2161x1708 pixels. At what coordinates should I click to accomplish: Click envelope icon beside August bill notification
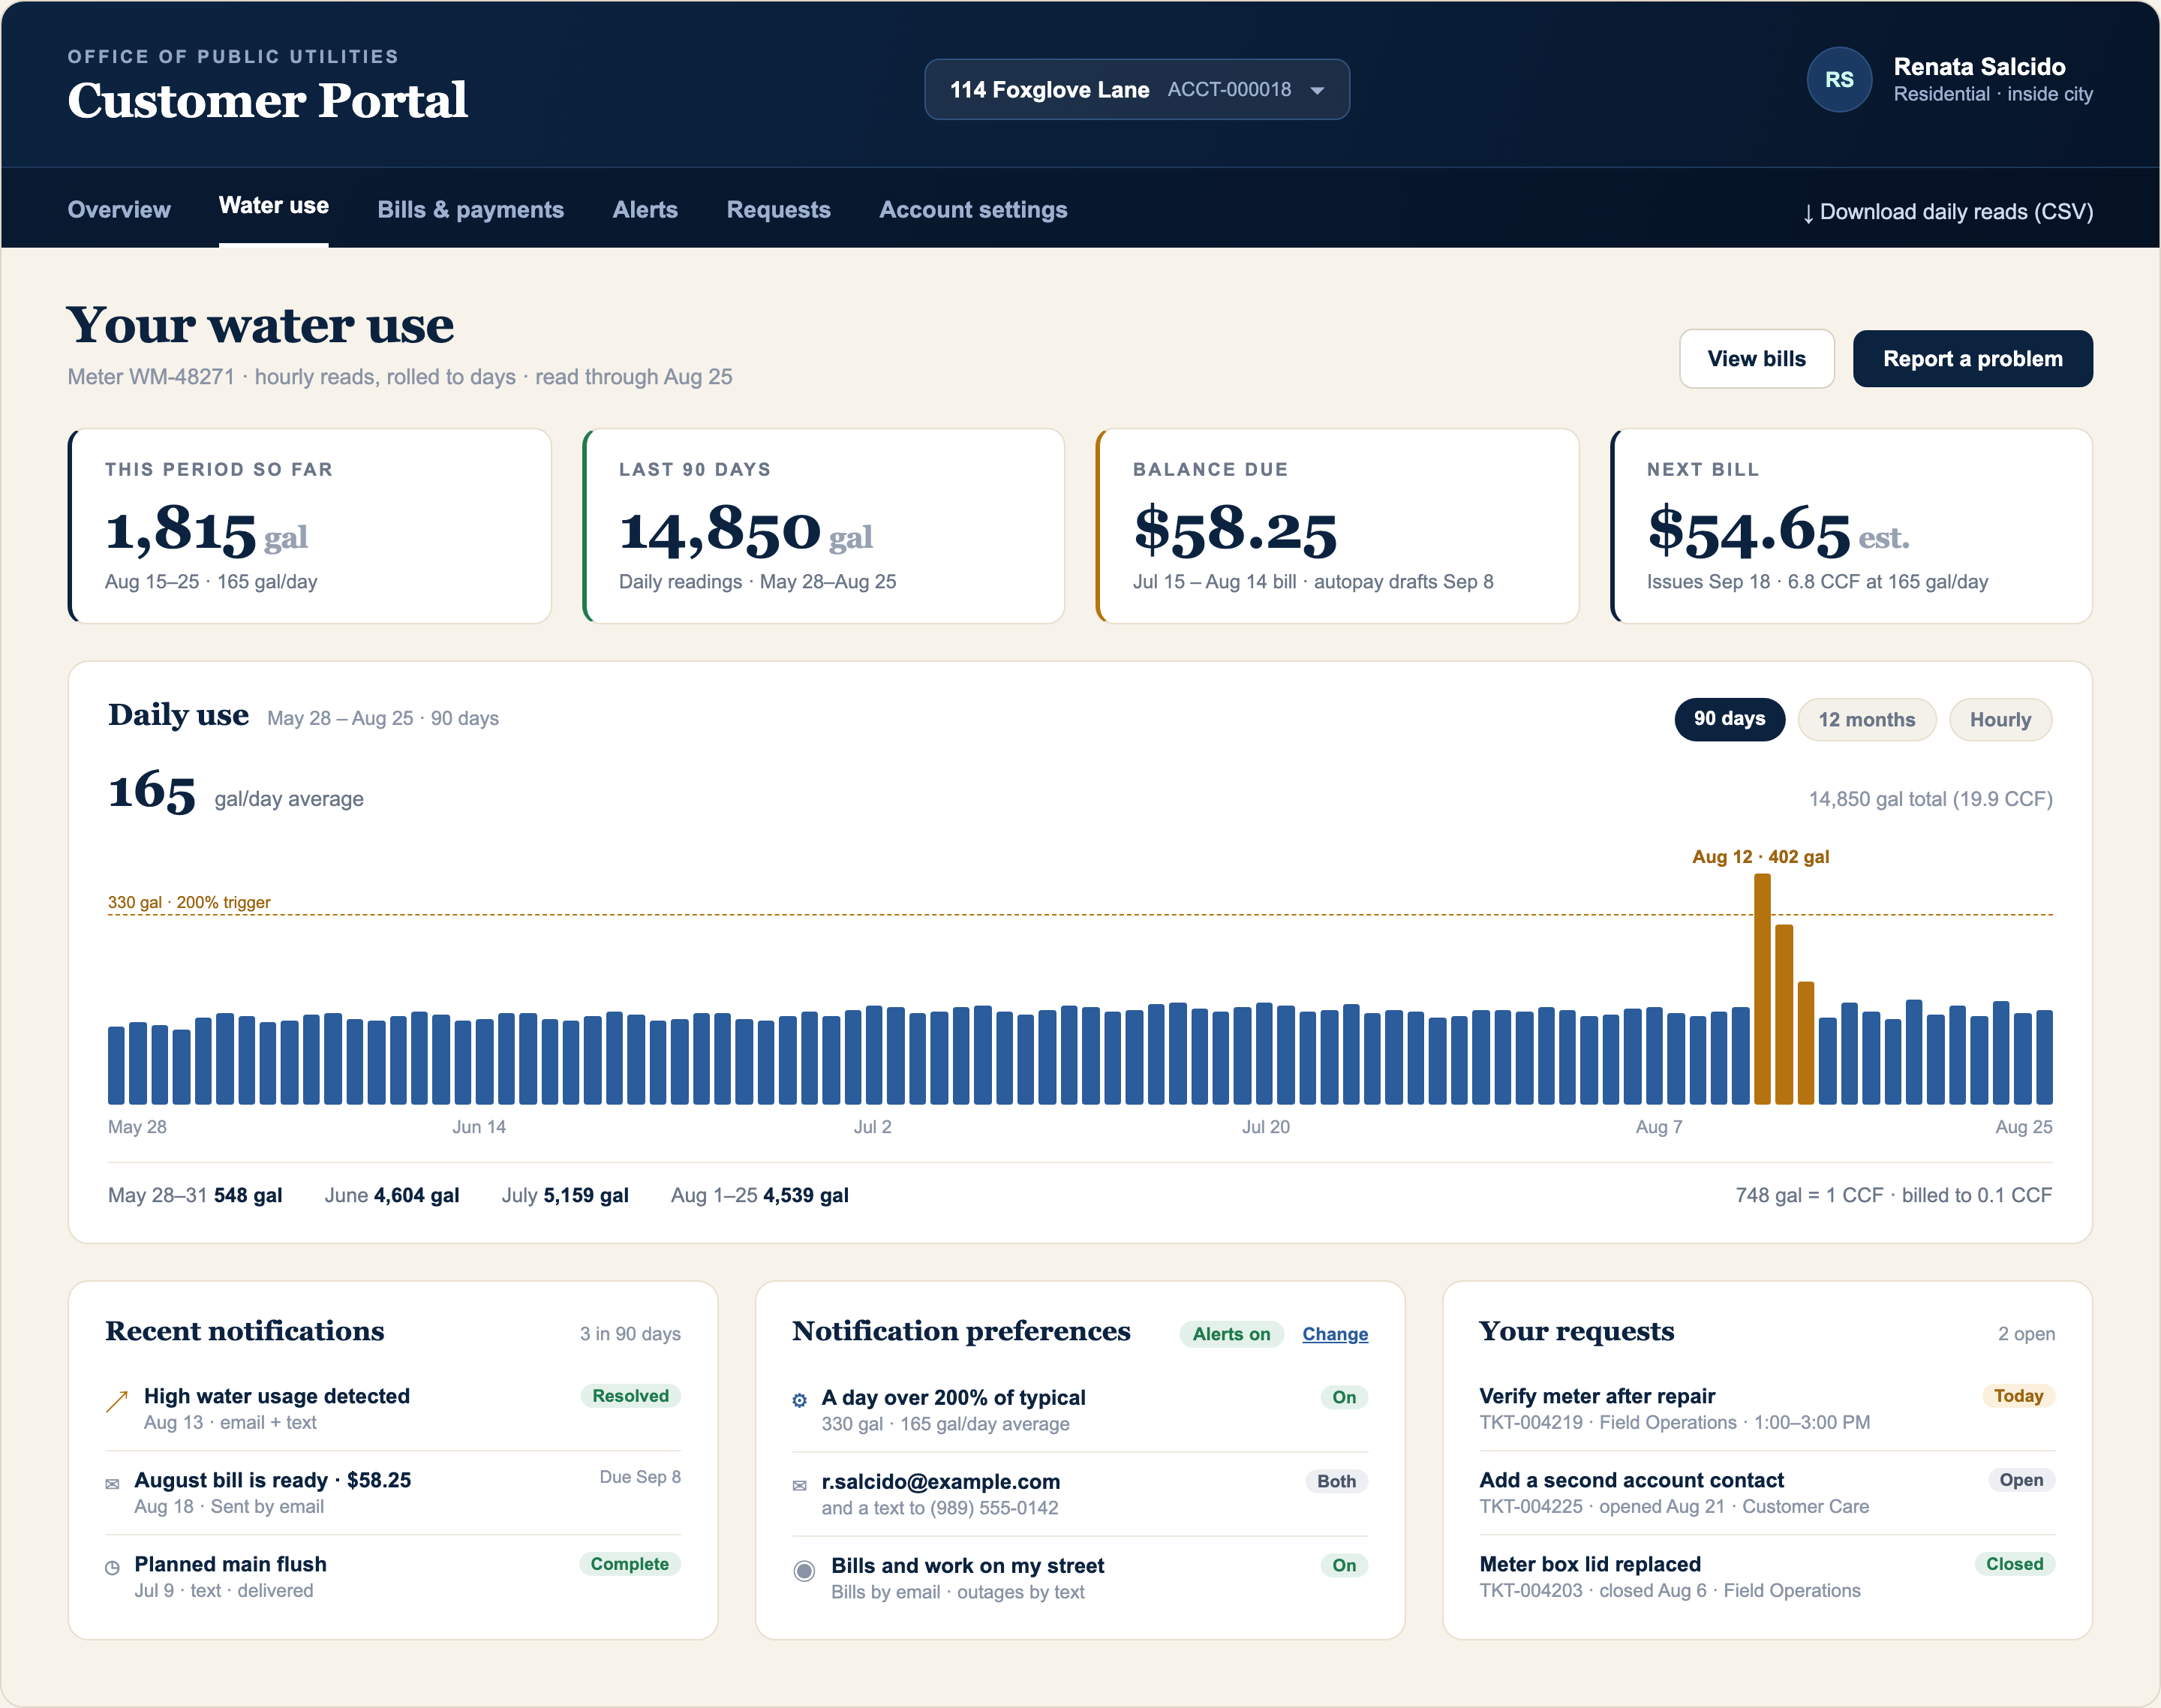coord(112,1484)
